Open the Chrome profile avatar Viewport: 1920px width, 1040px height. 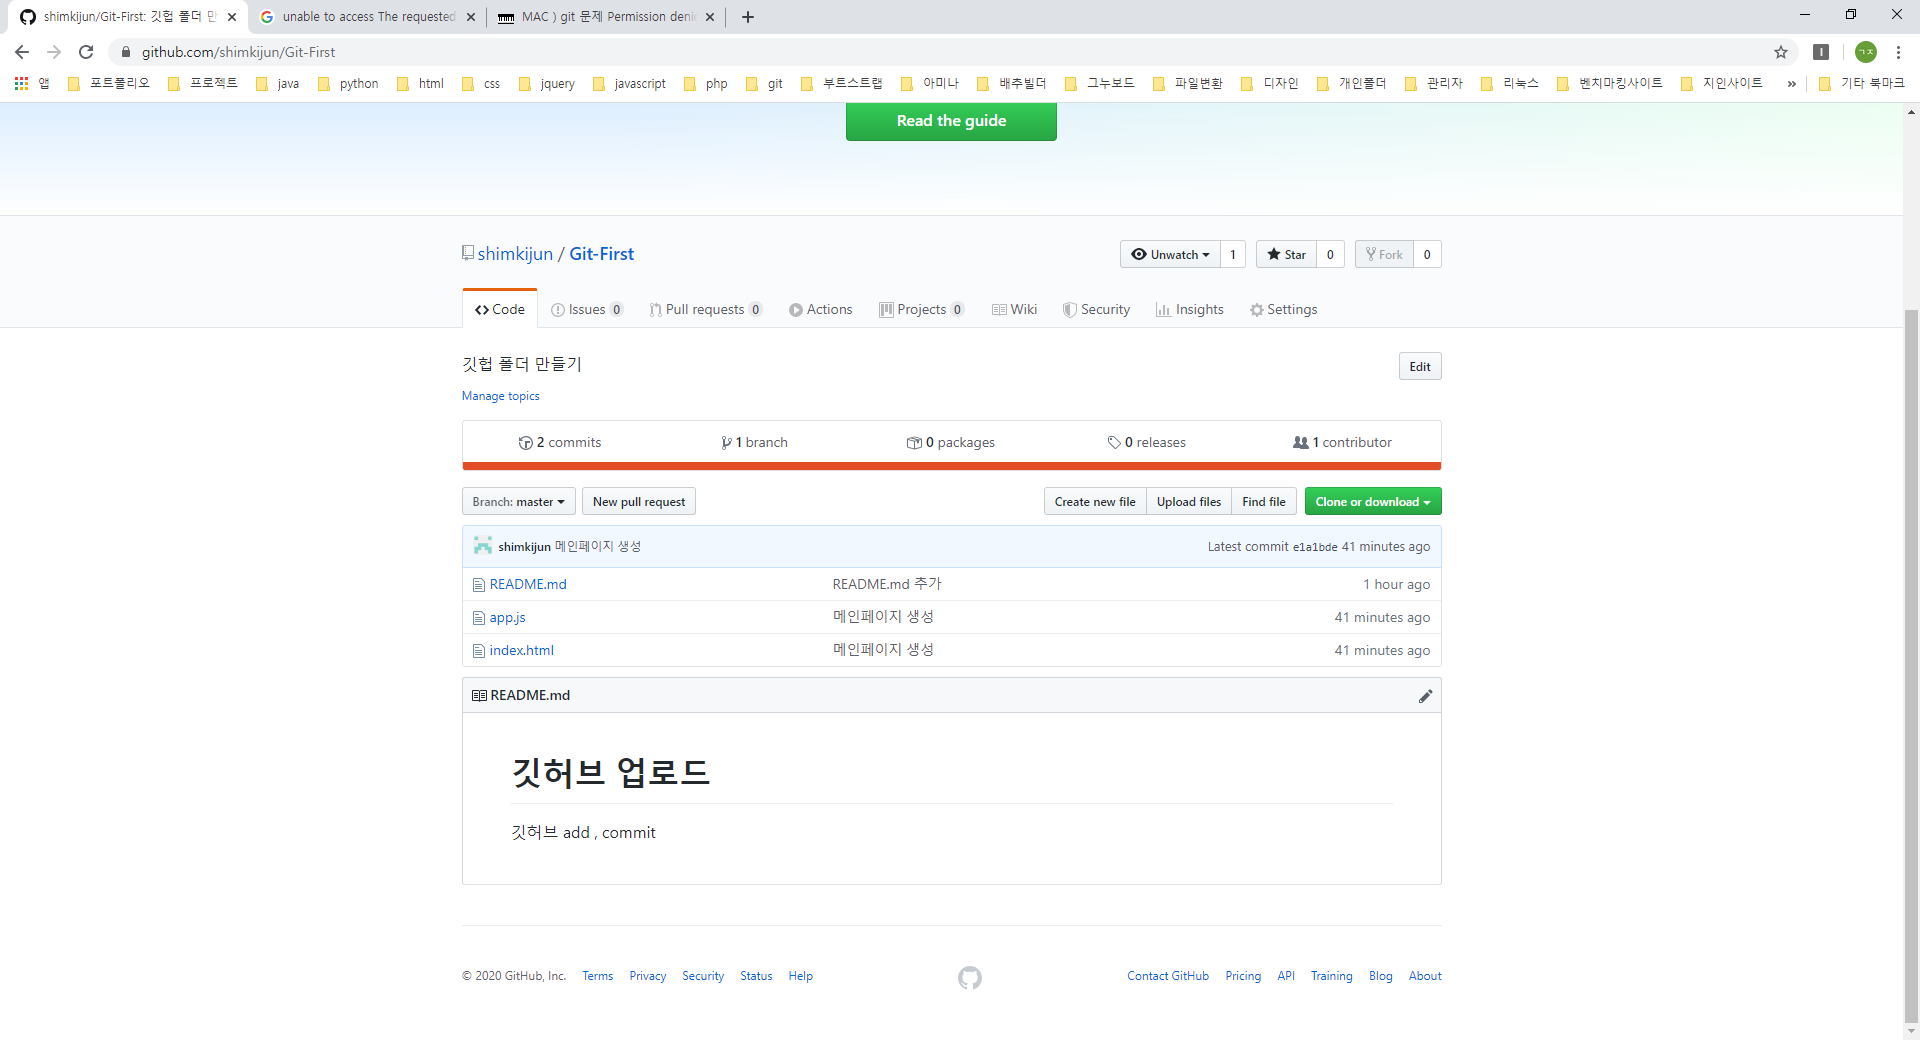(1865, 52)
